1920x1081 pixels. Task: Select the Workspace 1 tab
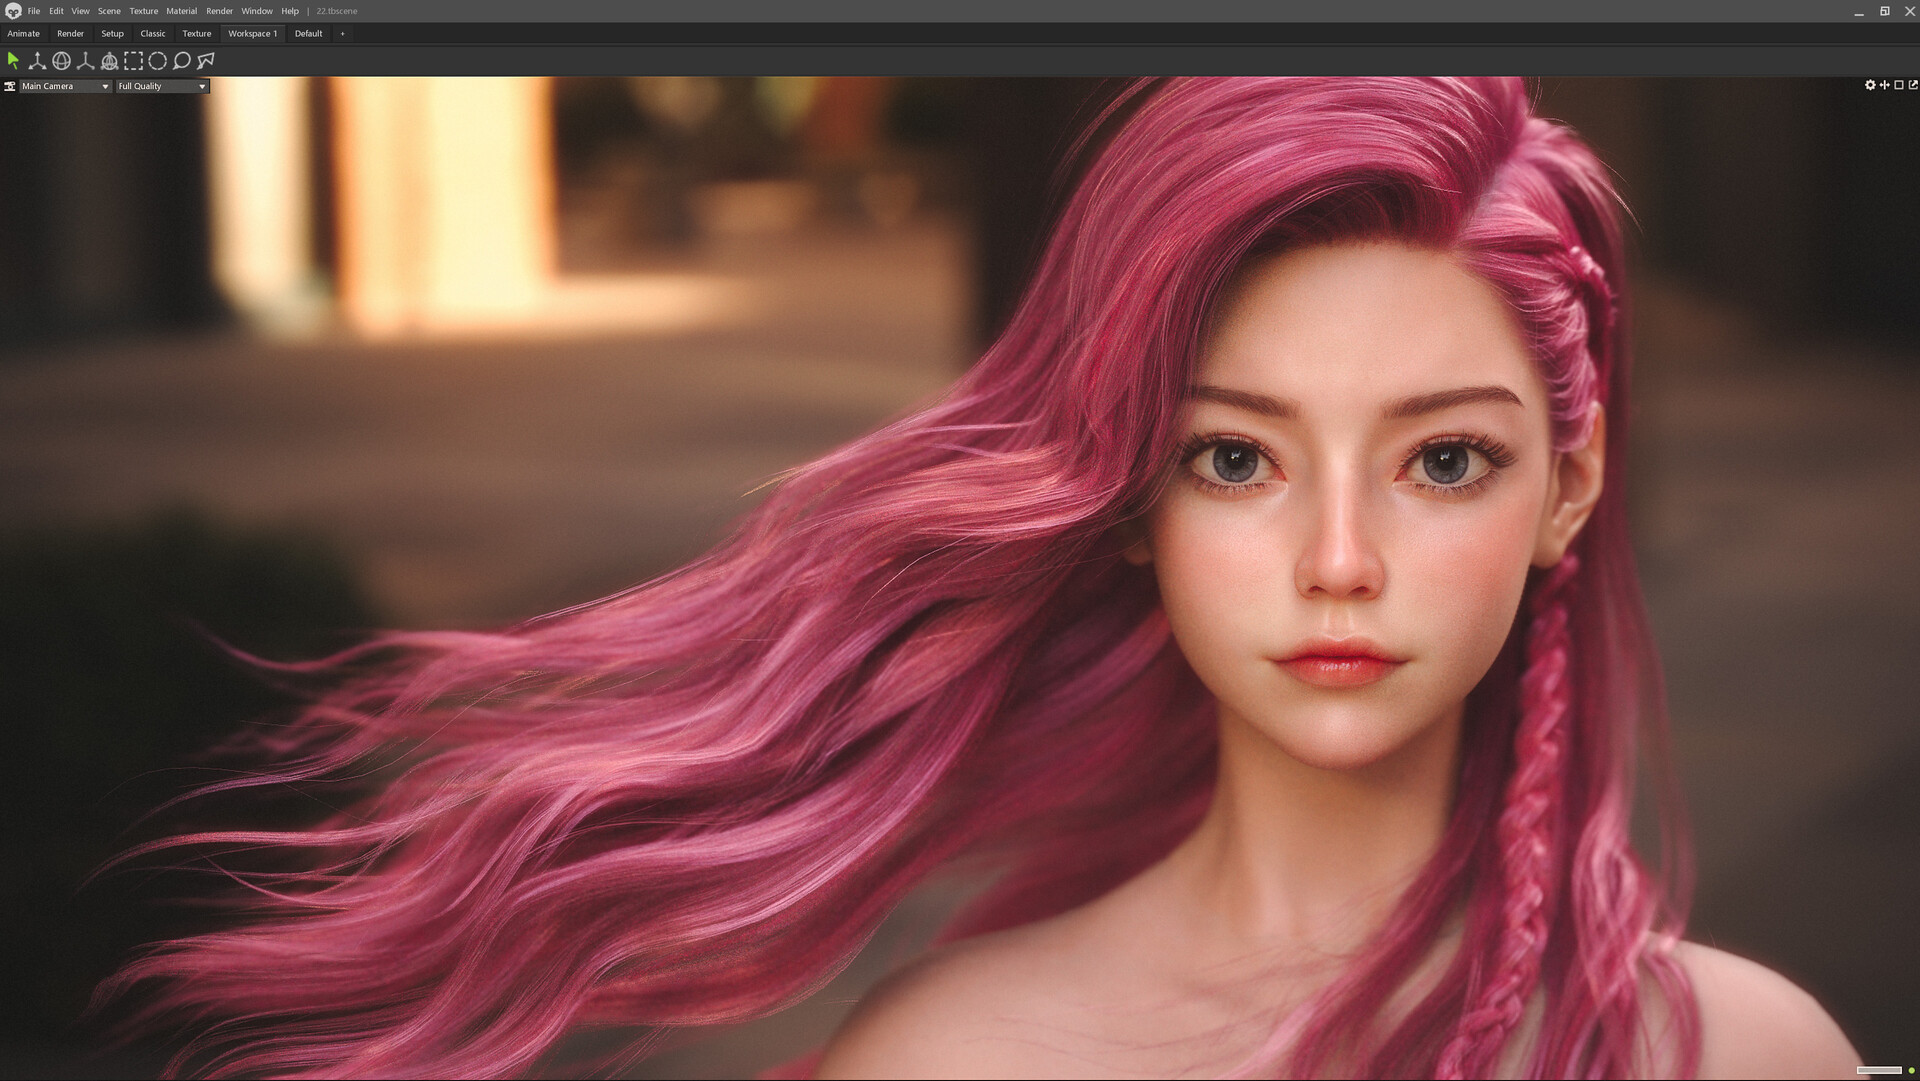click(253, 33)
